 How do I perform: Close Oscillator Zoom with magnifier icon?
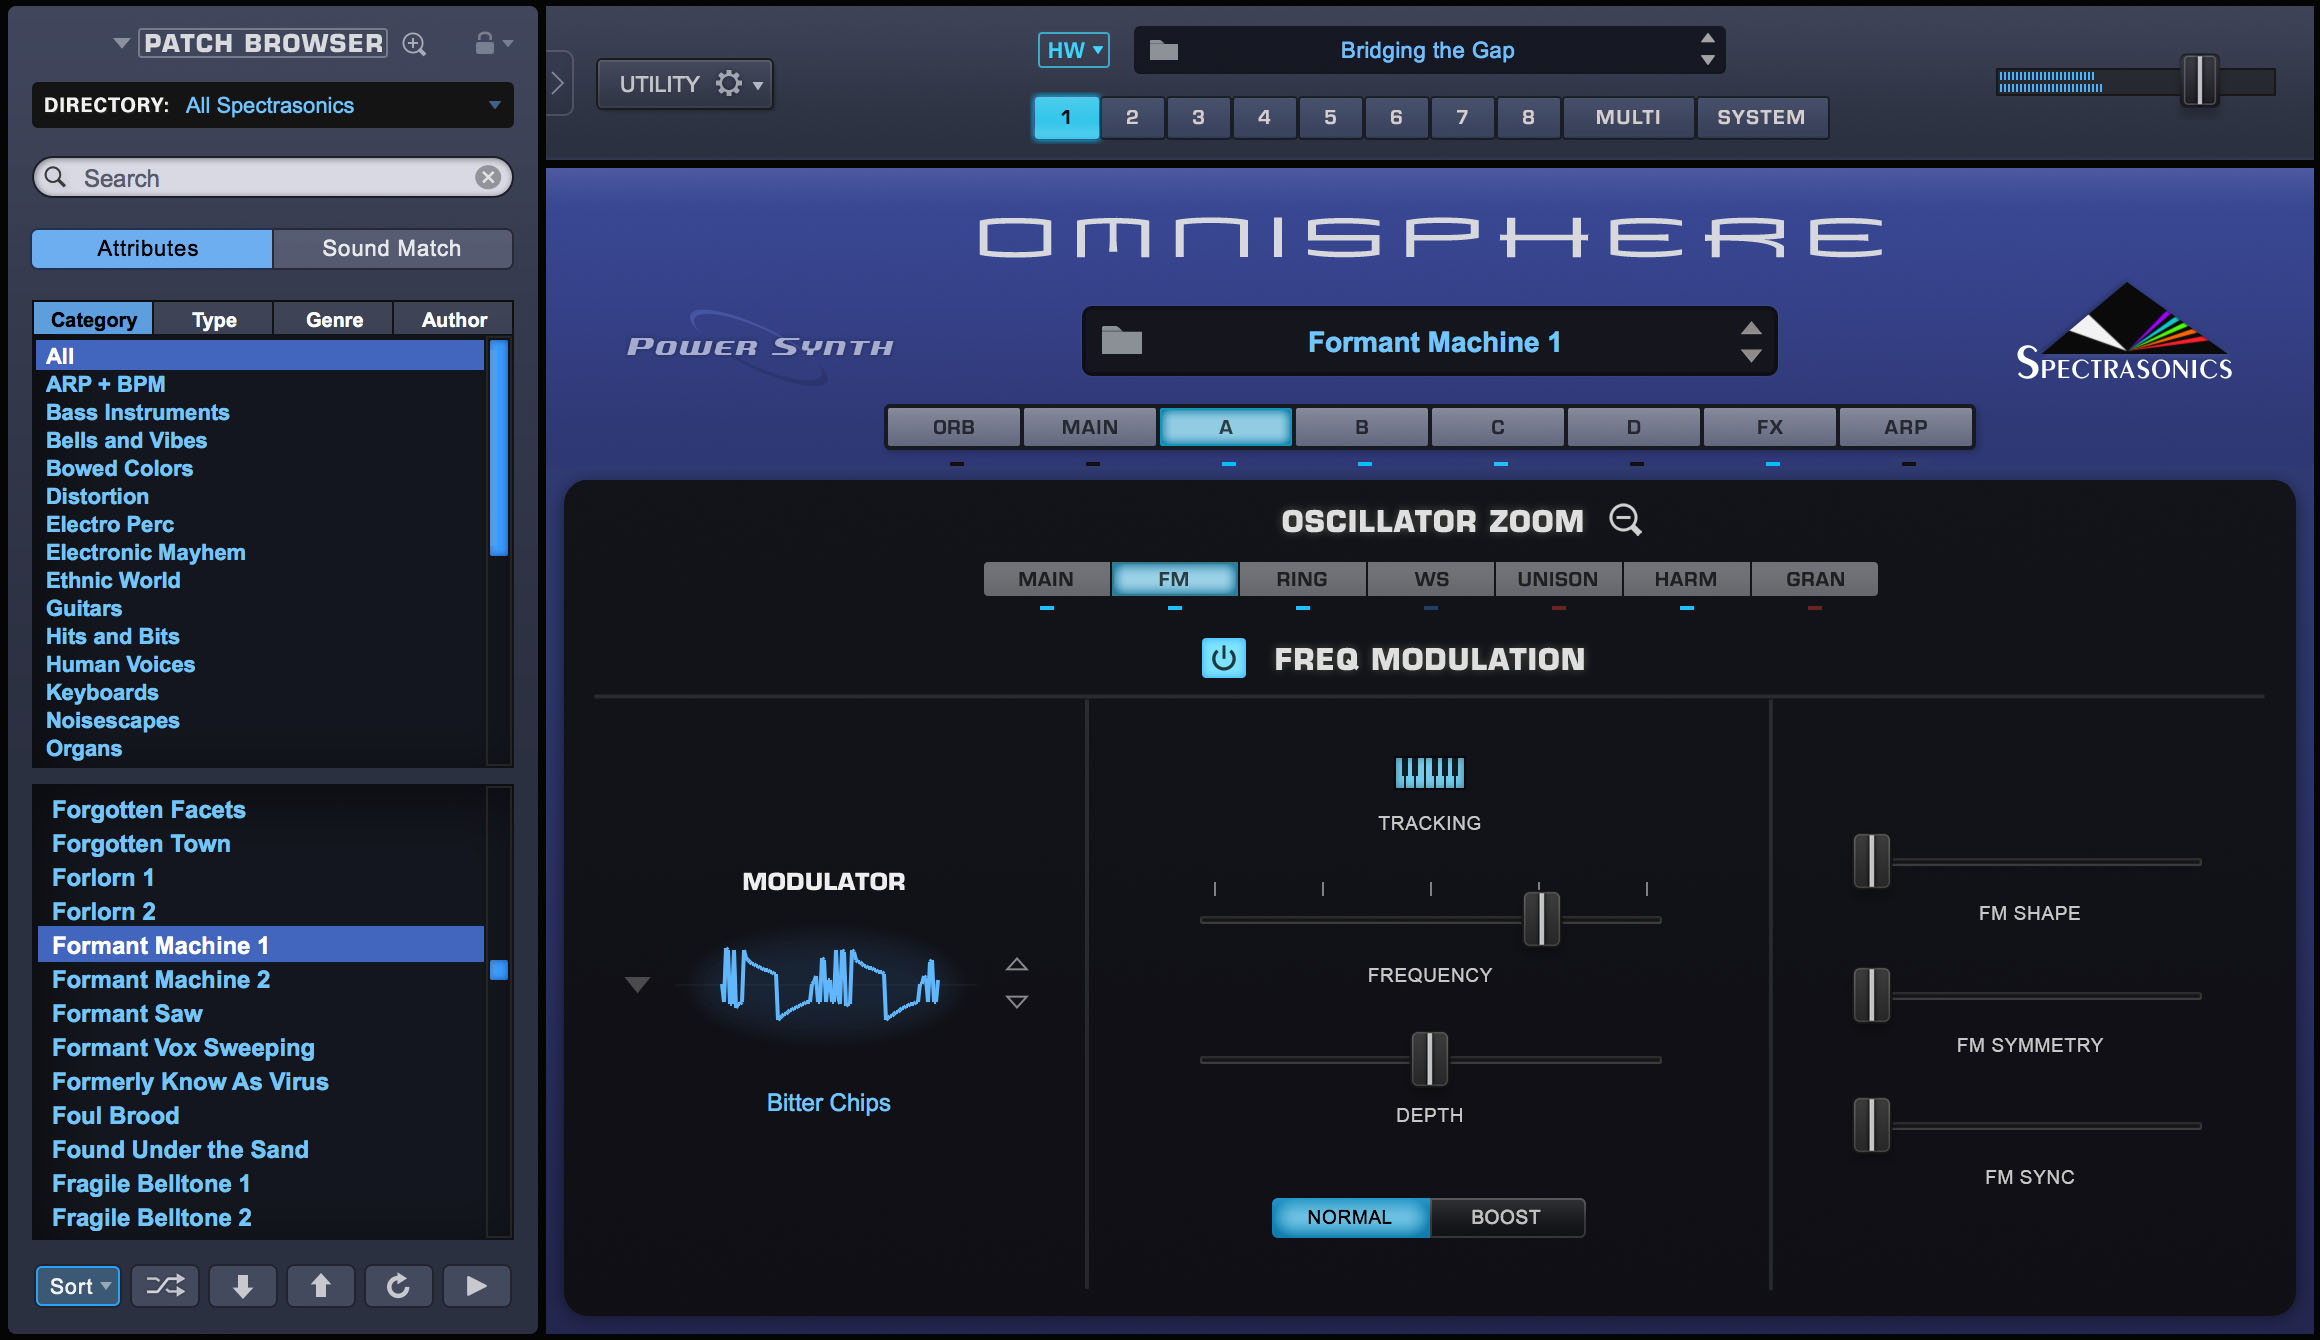pyautogui.click(x=1625, y=520)
